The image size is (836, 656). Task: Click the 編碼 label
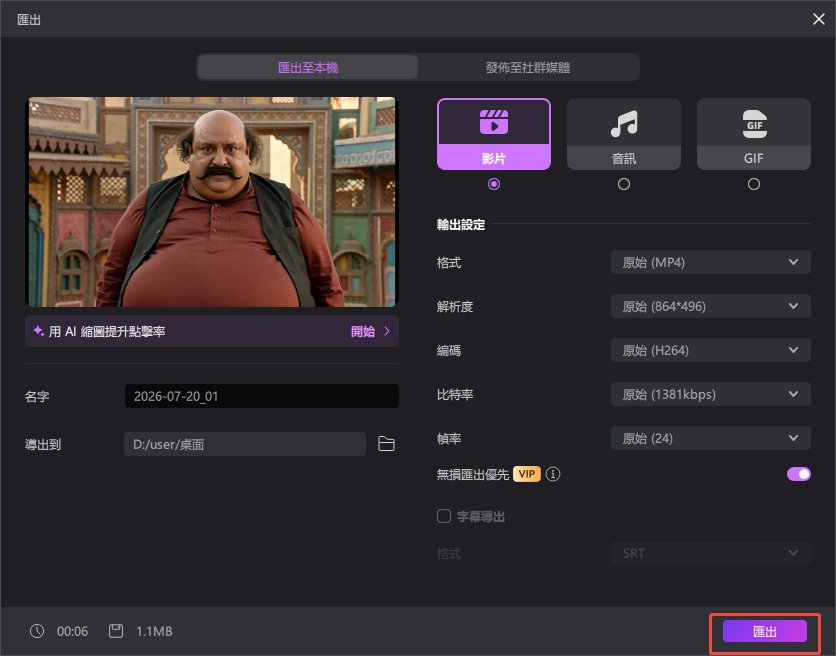(x=449, y=350)
